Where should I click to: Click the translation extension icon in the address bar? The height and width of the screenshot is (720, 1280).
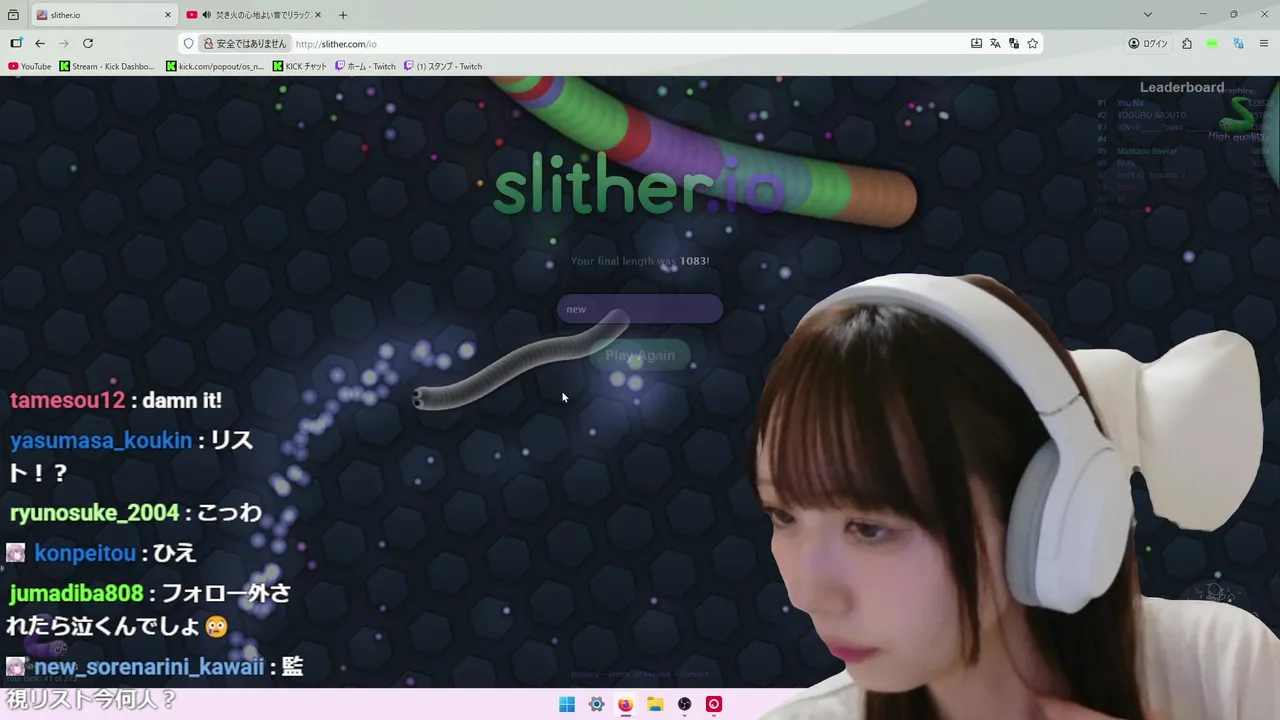pyautogui.click(x=1014, y=43)
